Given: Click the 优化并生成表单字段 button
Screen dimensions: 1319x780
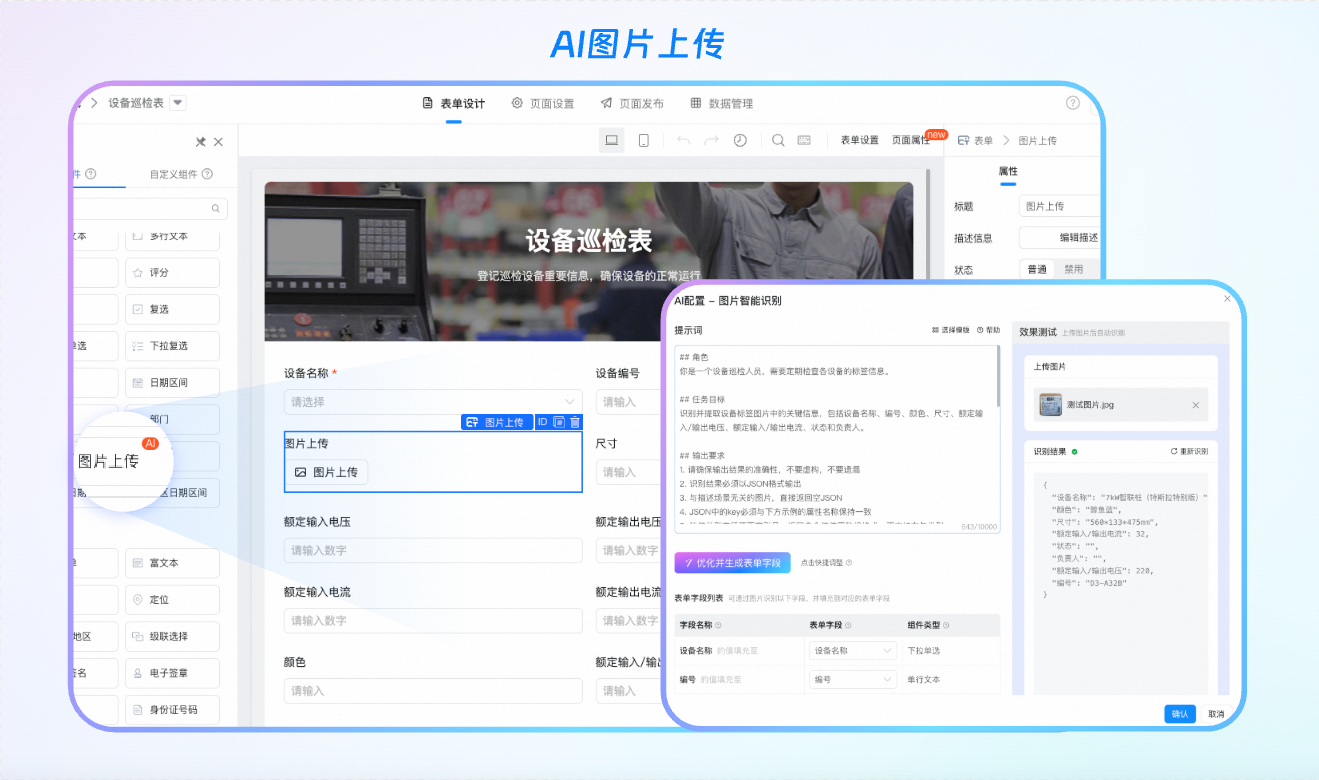Looking at the screenshot, I should [733, 563].
